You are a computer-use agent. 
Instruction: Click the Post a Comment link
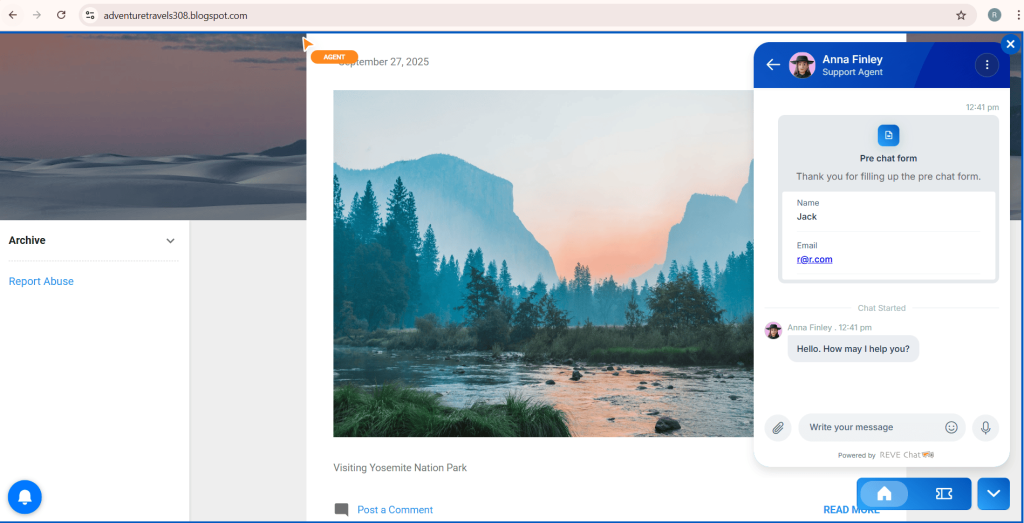394,510
